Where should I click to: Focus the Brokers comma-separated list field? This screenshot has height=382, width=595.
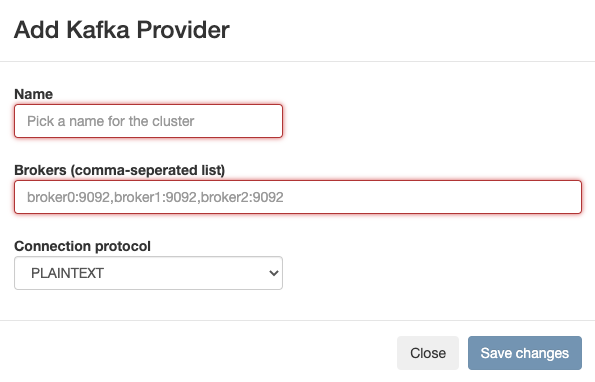298,197
